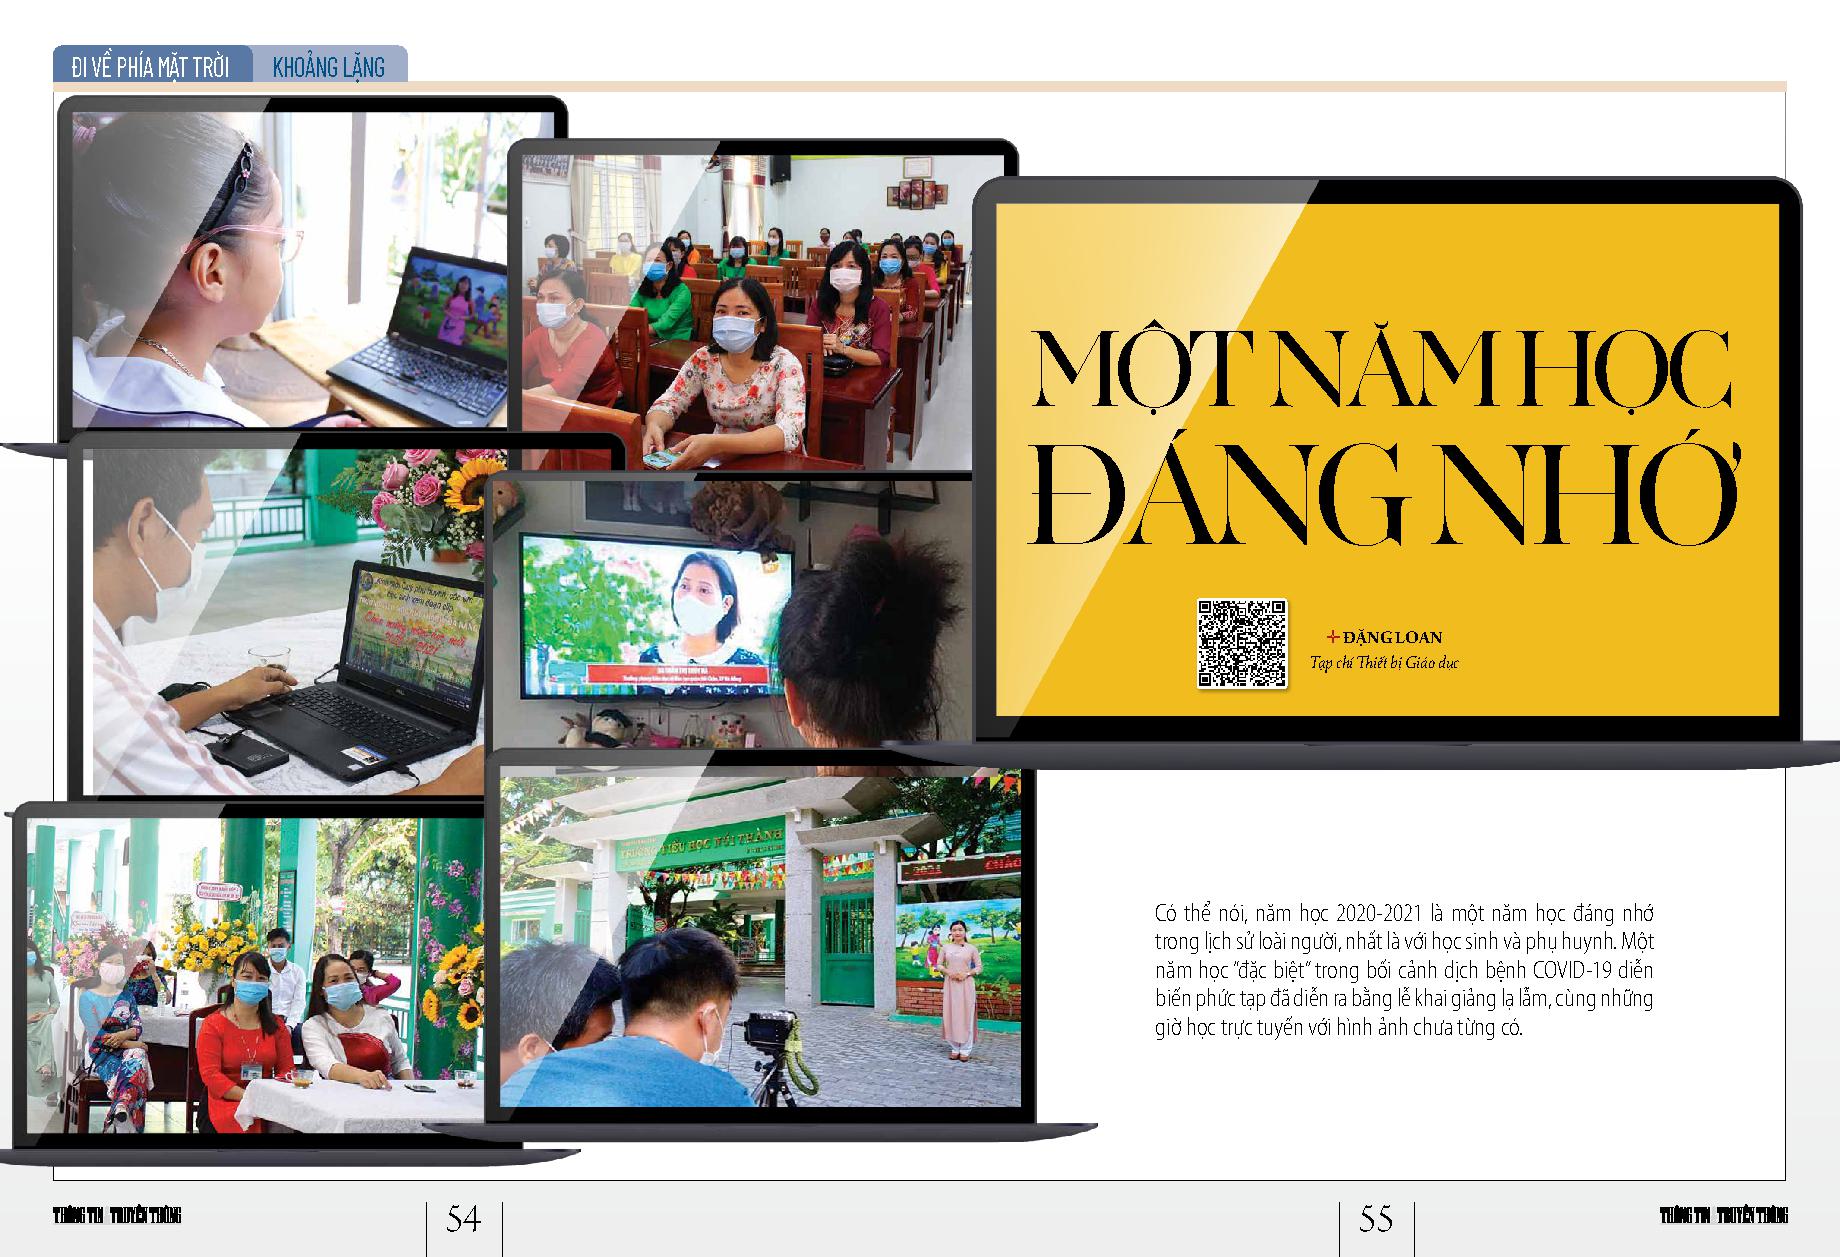Click the left footer THÔNG TIN TRUYỀN THÔNG logo
Screen dimensions: 1840x1257
tap(117, 1216)
